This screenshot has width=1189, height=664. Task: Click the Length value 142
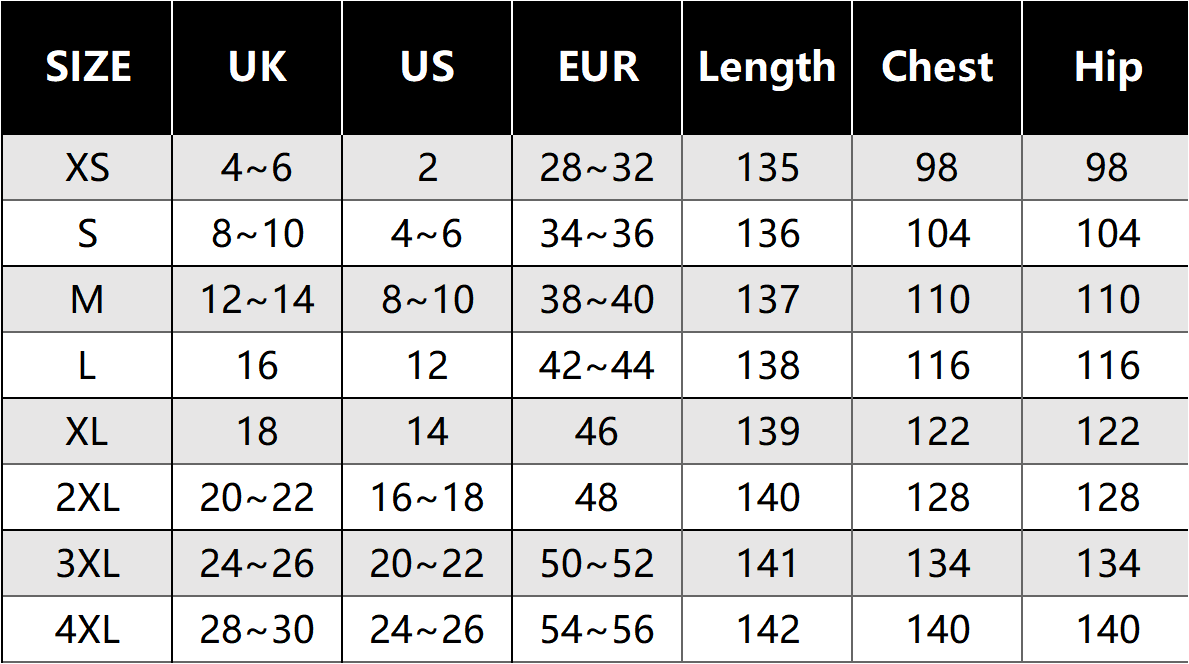click(767, 630)
